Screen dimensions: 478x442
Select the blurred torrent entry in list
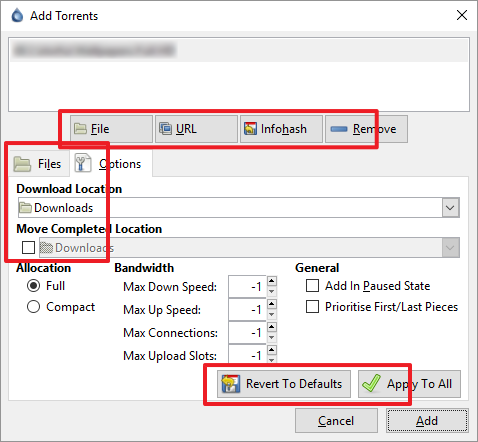point(239,50)
